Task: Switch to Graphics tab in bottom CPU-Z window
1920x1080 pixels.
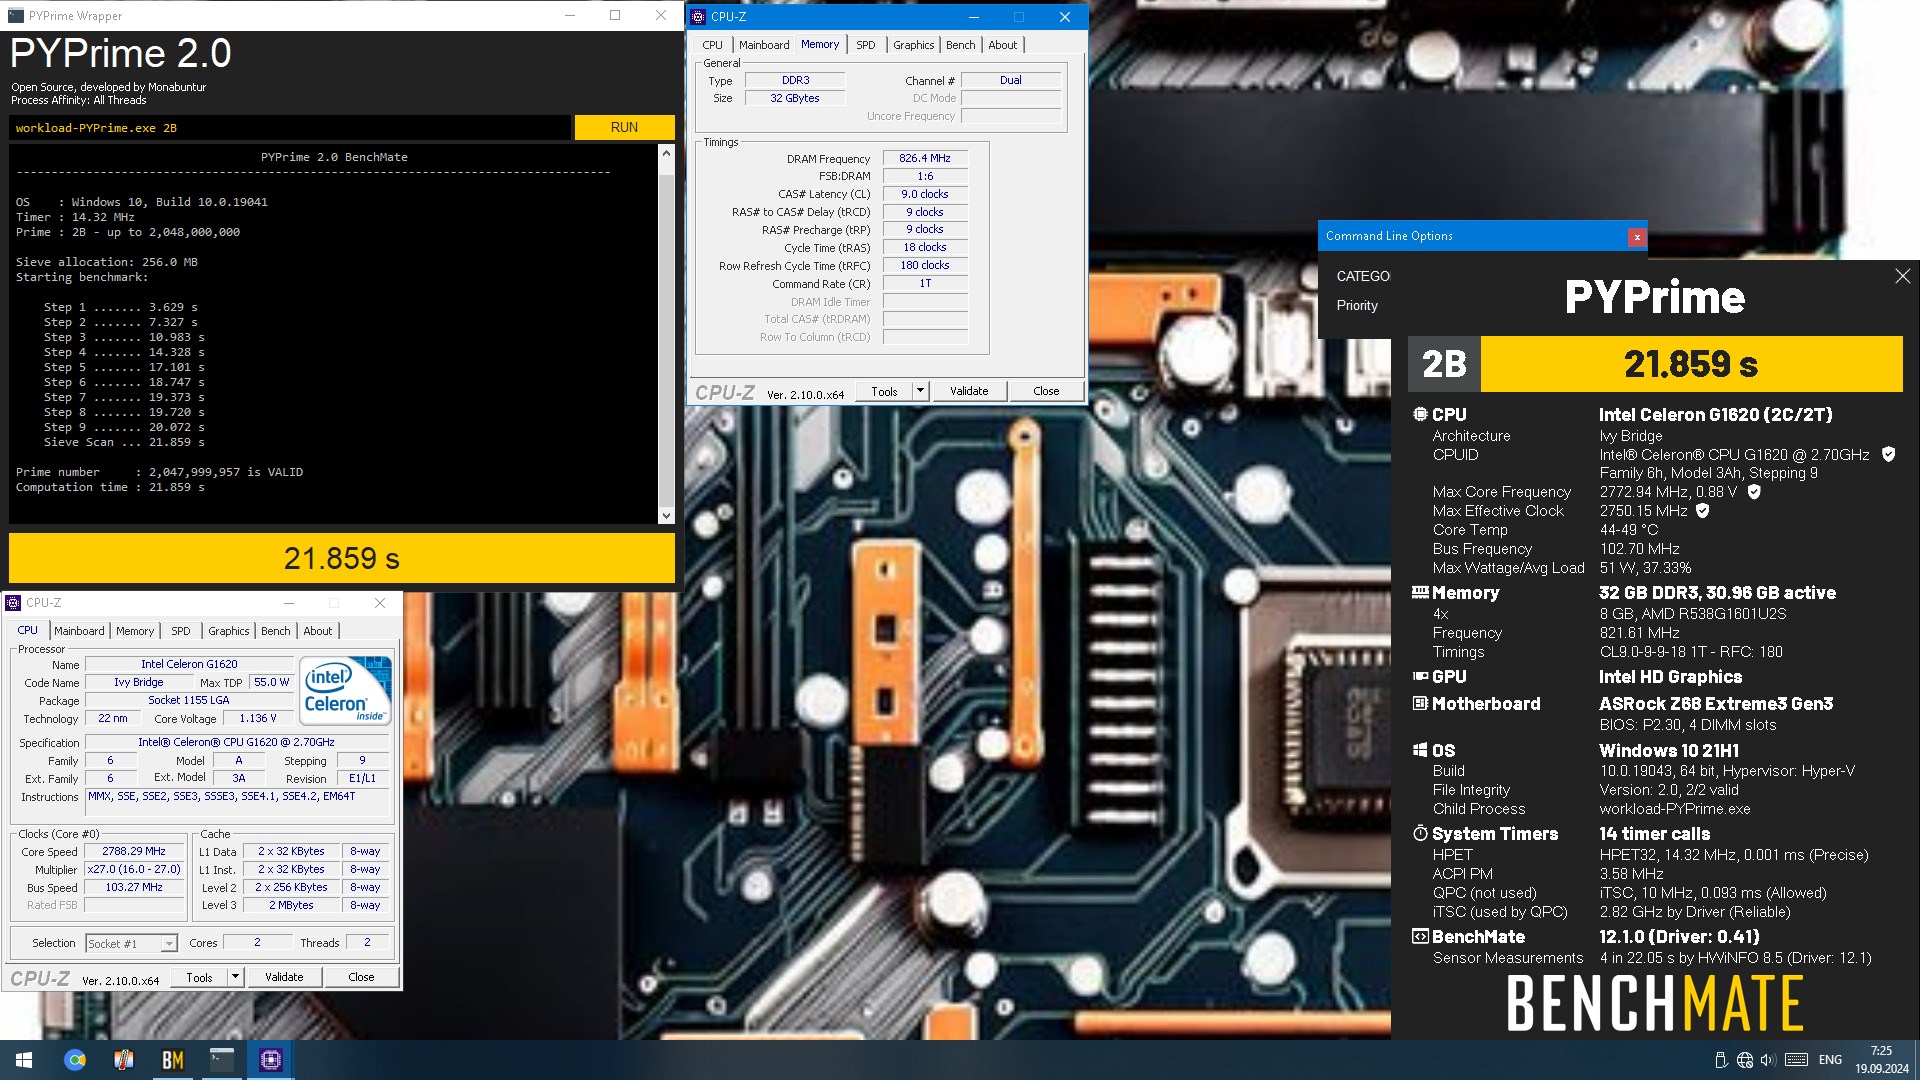Action: click(x=228, y=631)
